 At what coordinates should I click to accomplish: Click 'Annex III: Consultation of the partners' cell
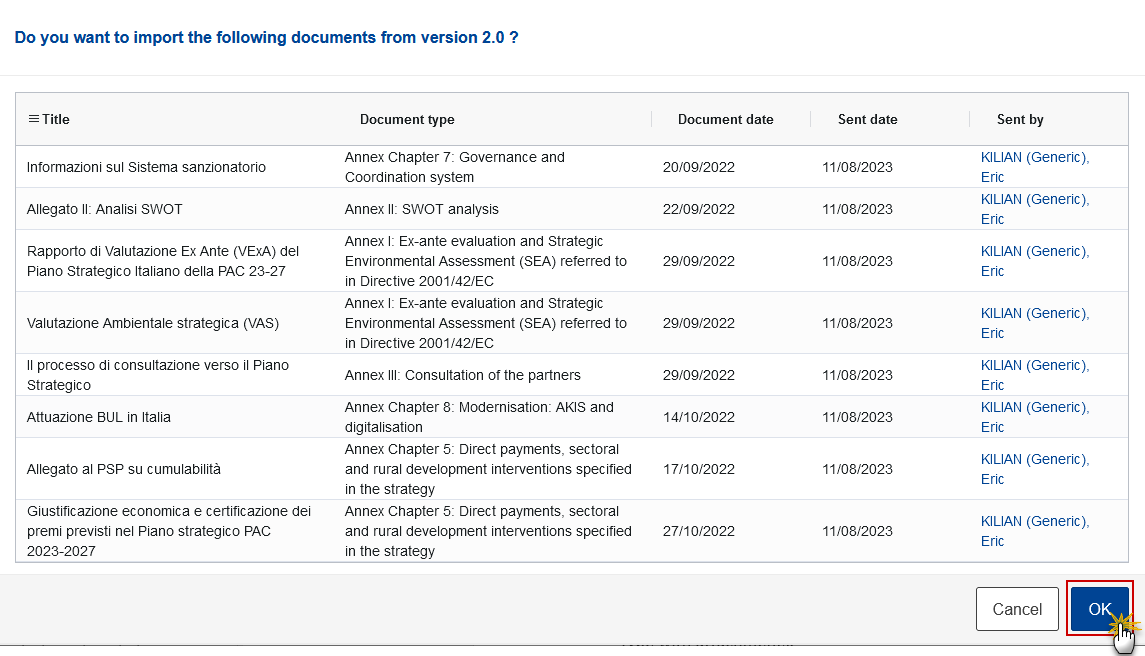point(462,375)
